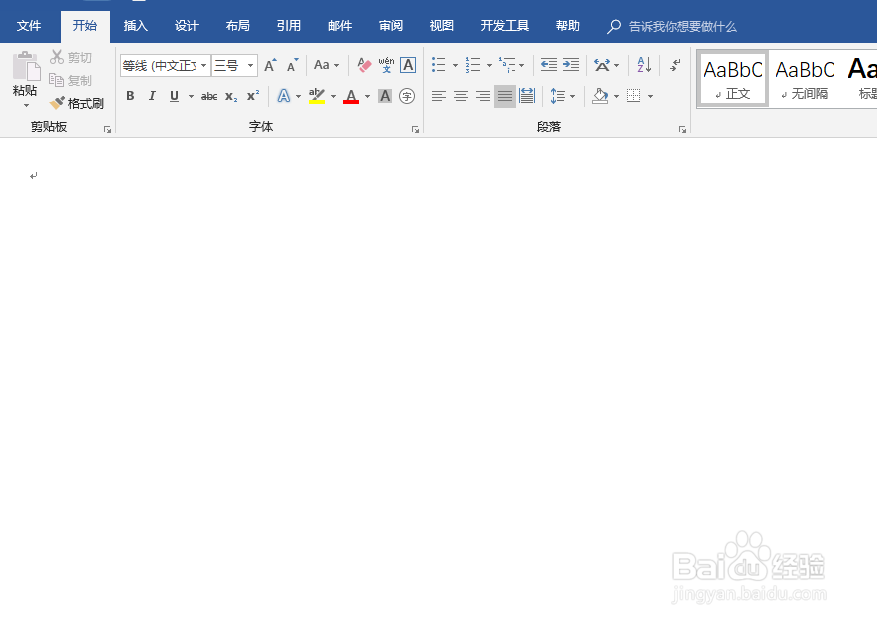The image size is (877, 625).
Task: Switch to the Review (审阅) tab
Action: point(390,26)
